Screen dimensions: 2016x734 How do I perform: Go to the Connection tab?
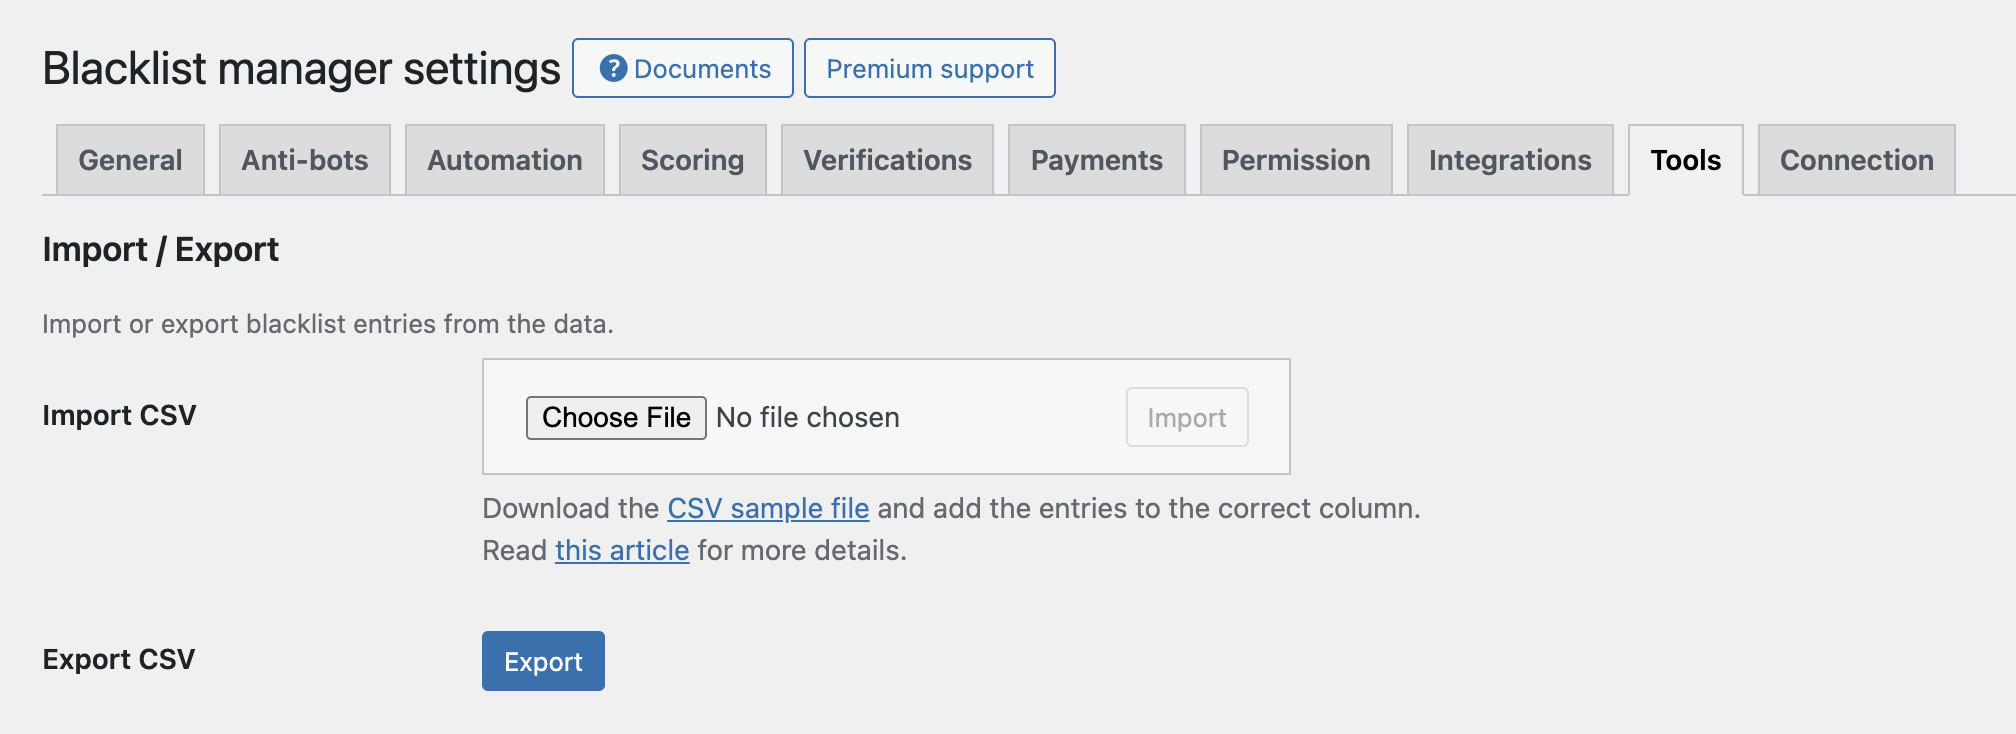[1857, 160]
